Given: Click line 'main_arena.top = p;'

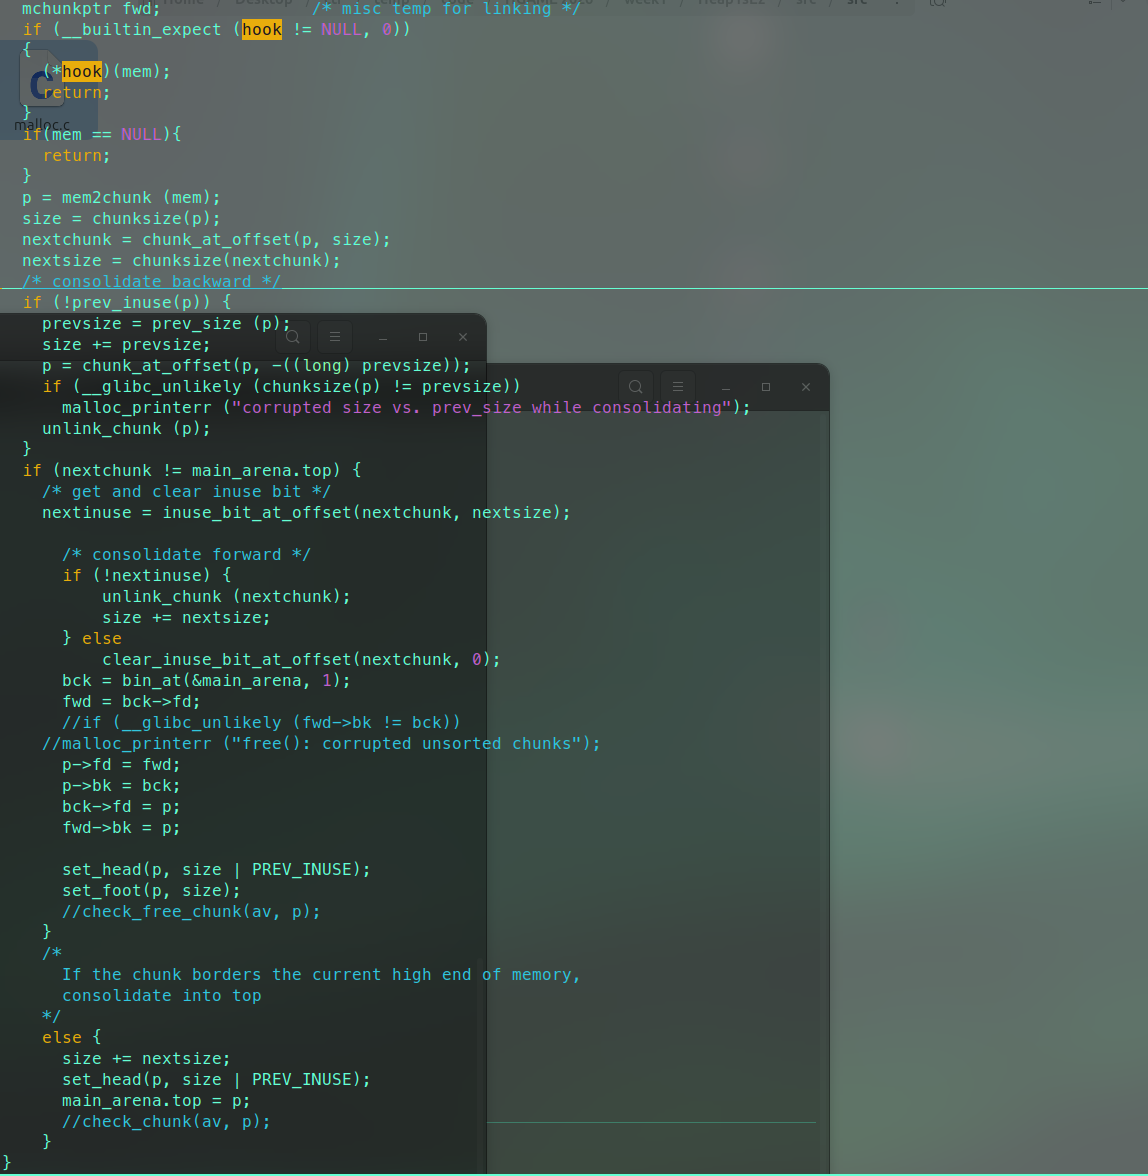Looking at the screenshot, I should pos(156,1101).
